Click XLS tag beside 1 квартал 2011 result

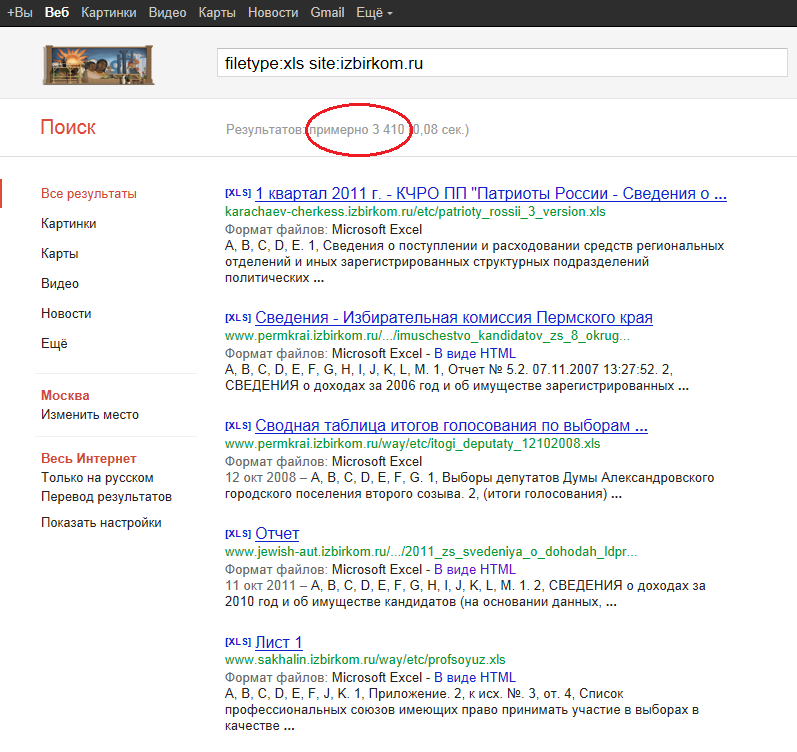click(x=238, y=193)
